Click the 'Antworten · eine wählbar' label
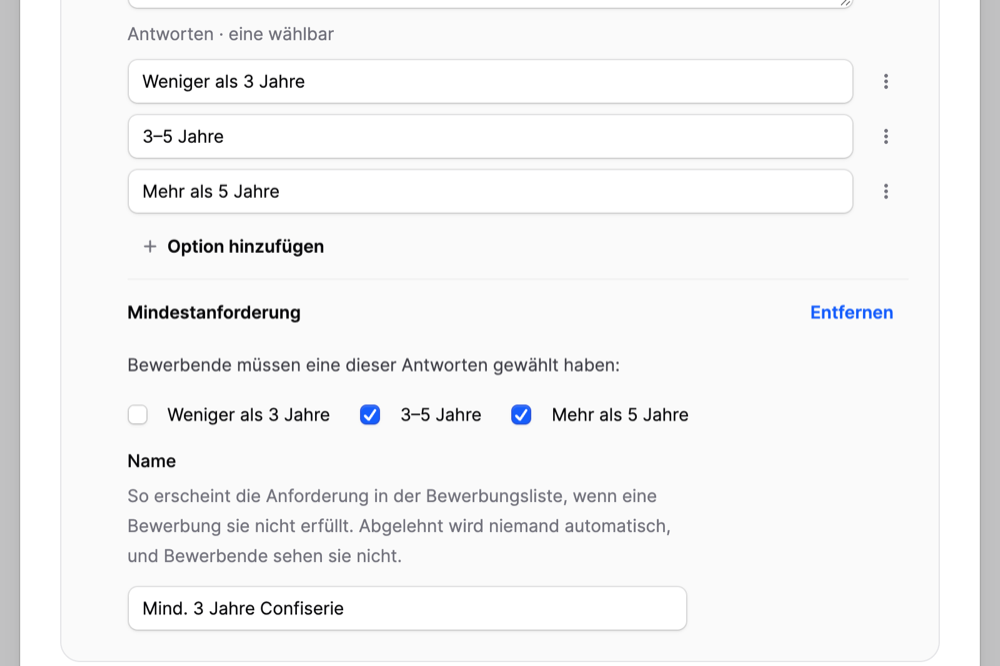 tap(231, 34)
